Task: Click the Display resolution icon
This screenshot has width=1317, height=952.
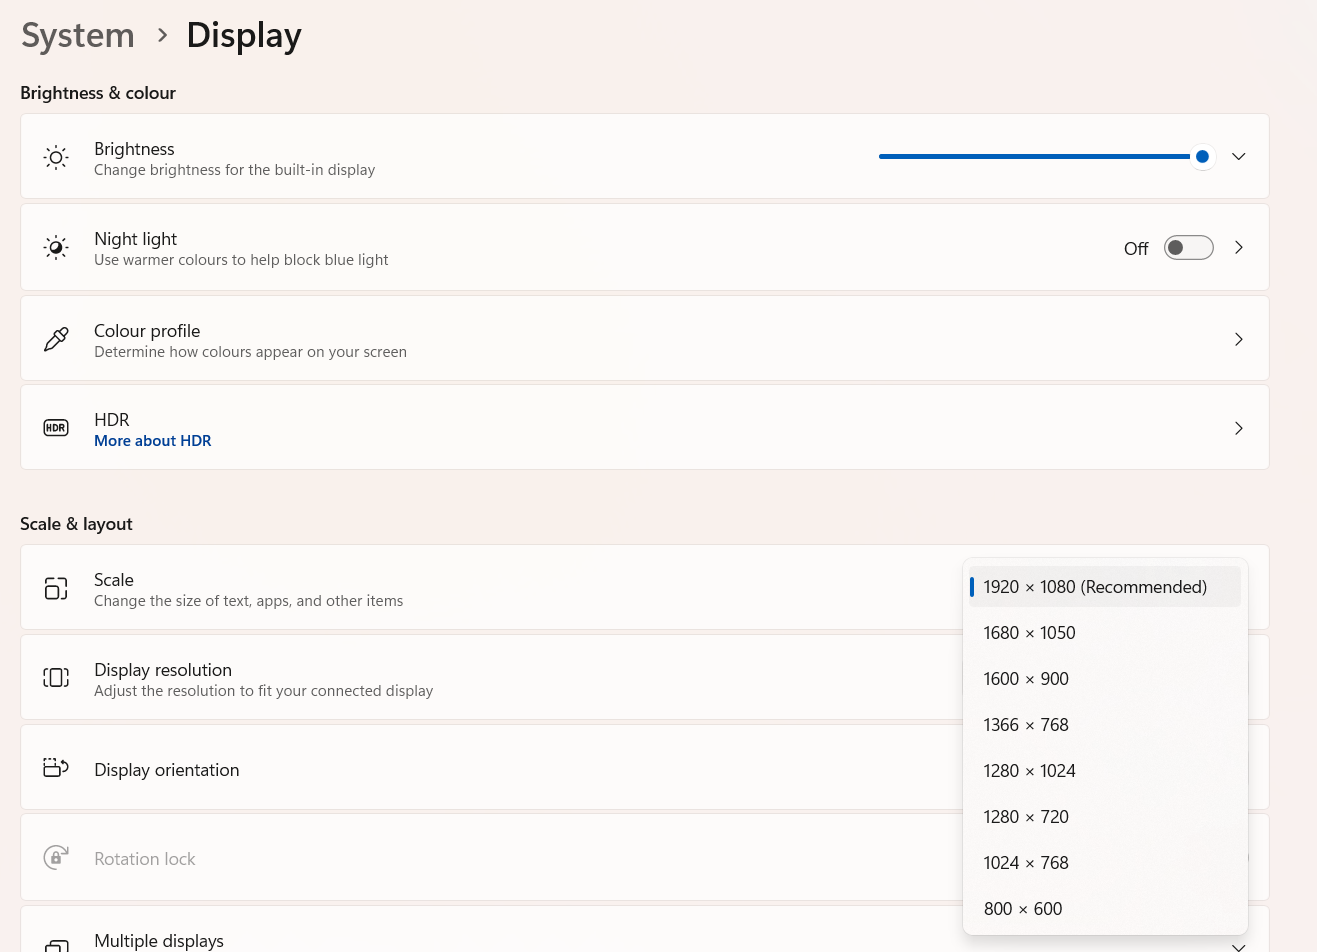Action: [x=56, y=678]
